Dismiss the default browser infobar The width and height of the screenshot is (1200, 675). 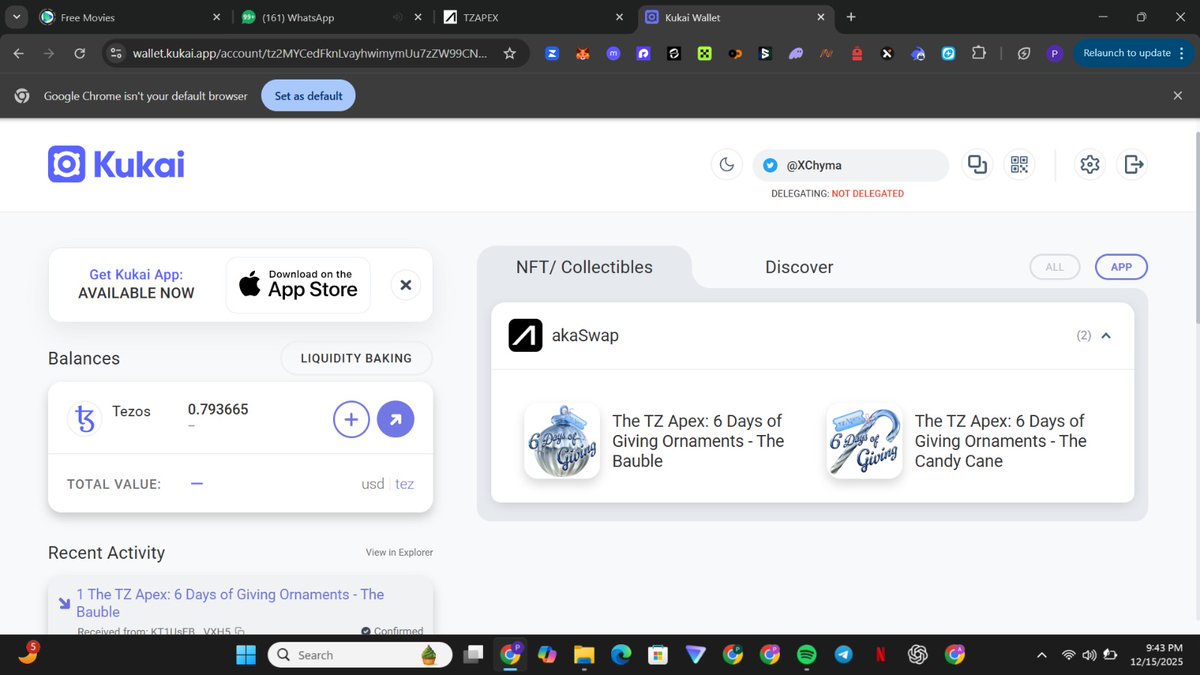coord(1177,96)
